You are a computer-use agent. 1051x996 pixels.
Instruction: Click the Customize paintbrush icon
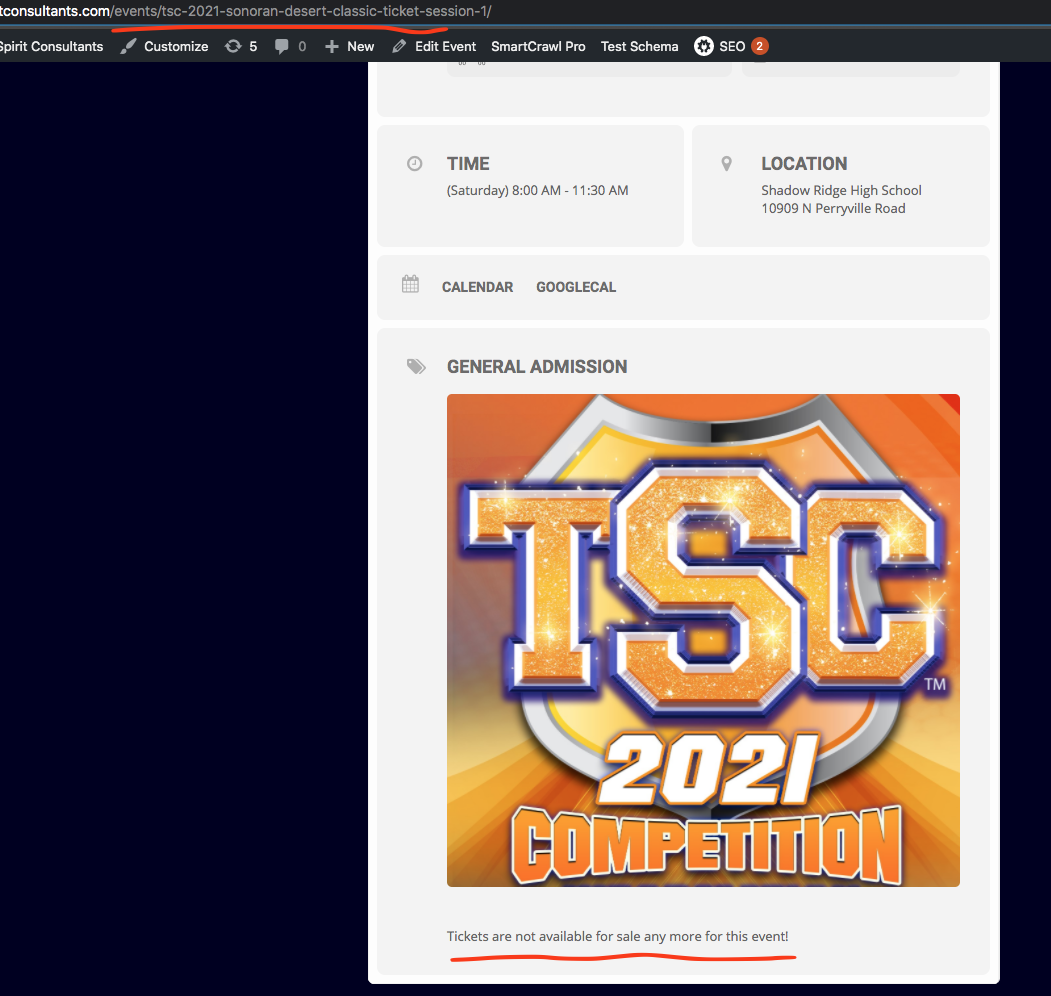pyautogui.click(x=129, y=46)
